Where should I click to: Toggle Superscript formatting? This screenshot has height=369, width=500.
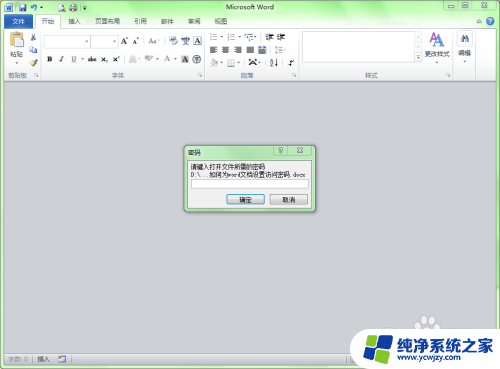pos(116,59)
